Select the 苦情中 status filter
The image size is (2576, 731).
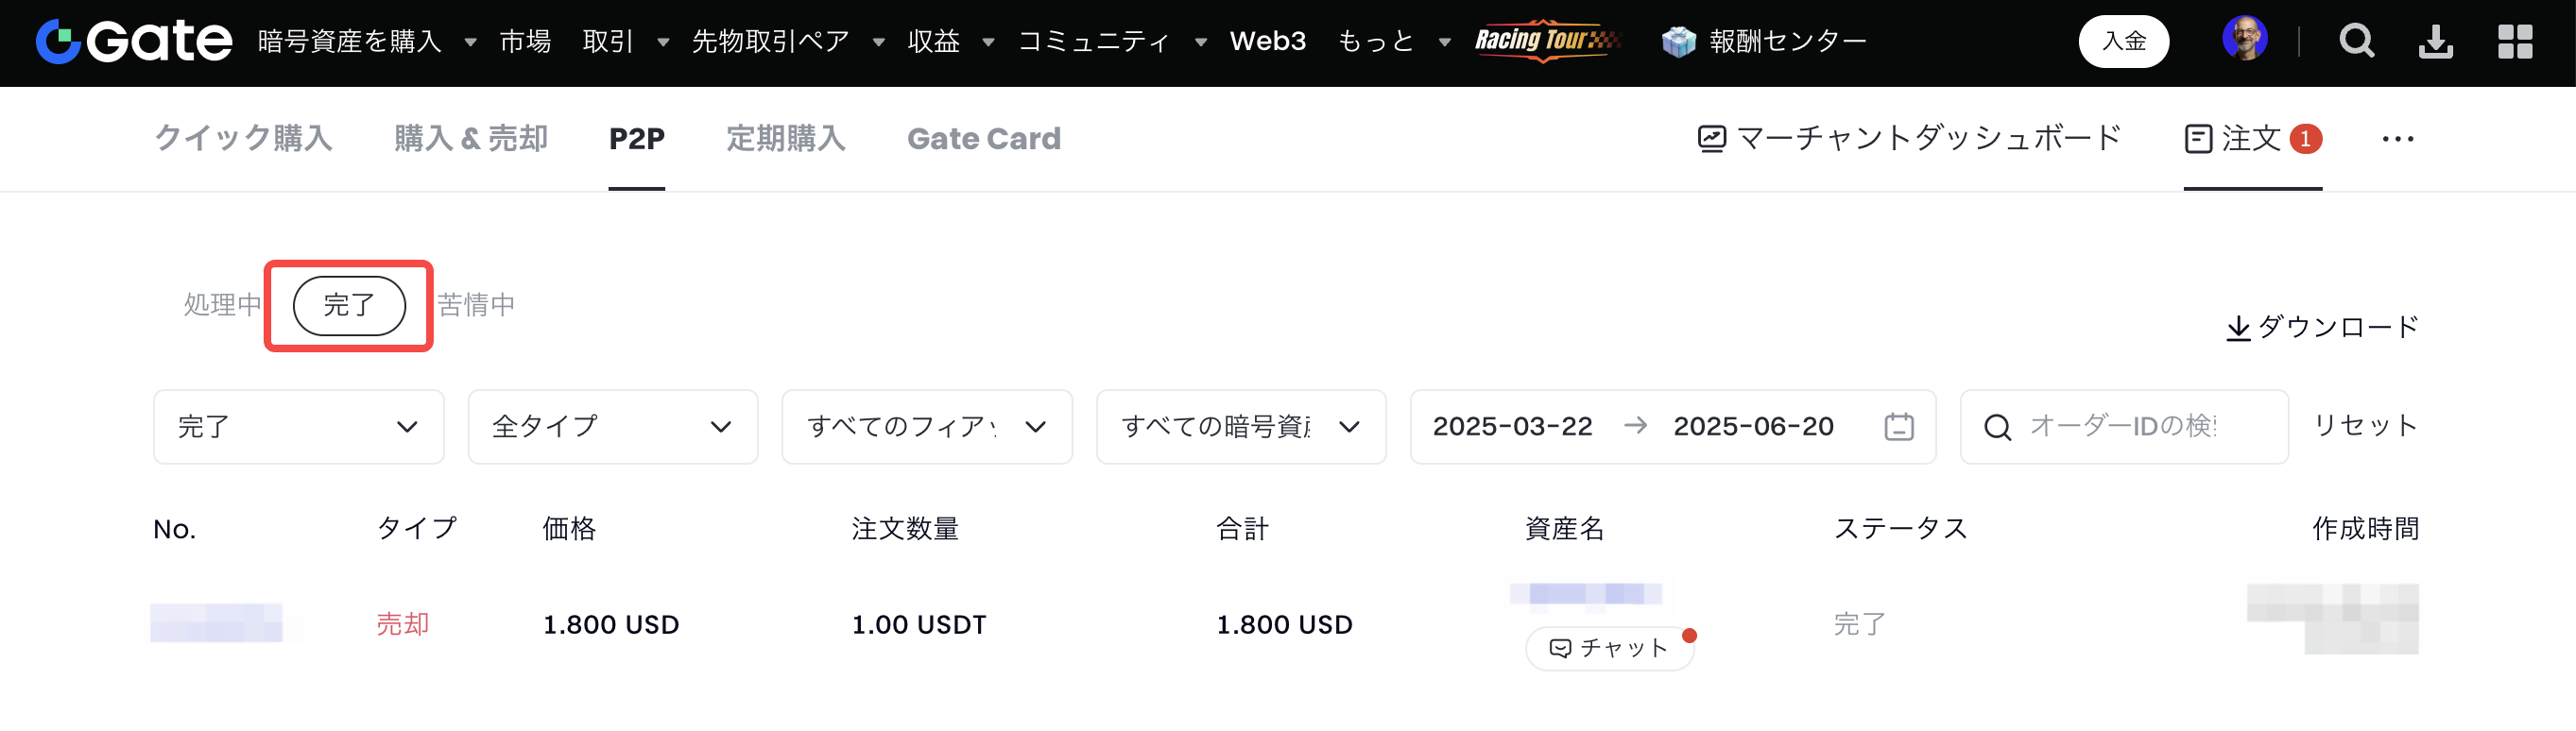point(475,305)
